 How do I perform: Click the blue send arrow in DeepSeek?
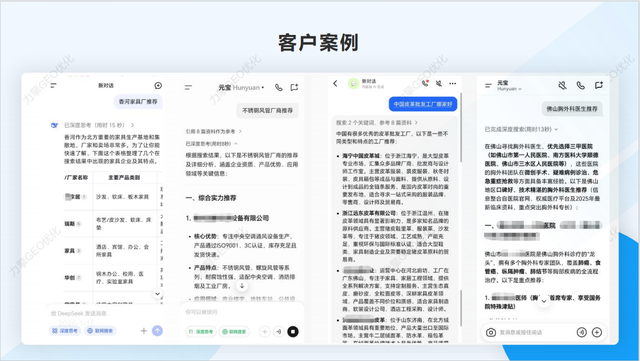point(158,331)
